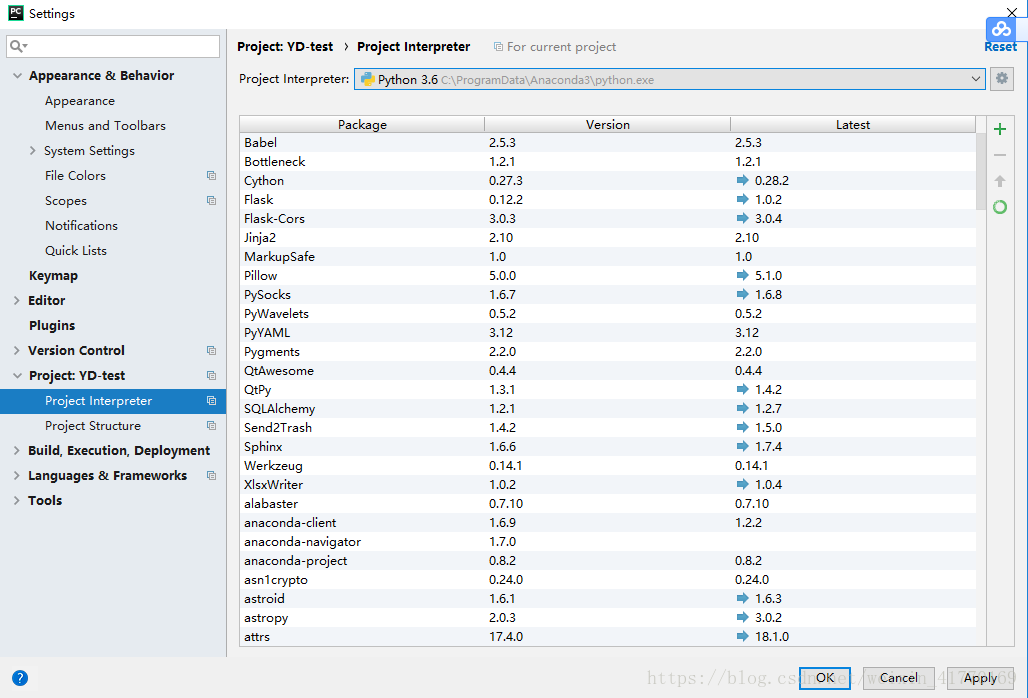
Task: Click the Cancel button
Action: tap(898, 678)
